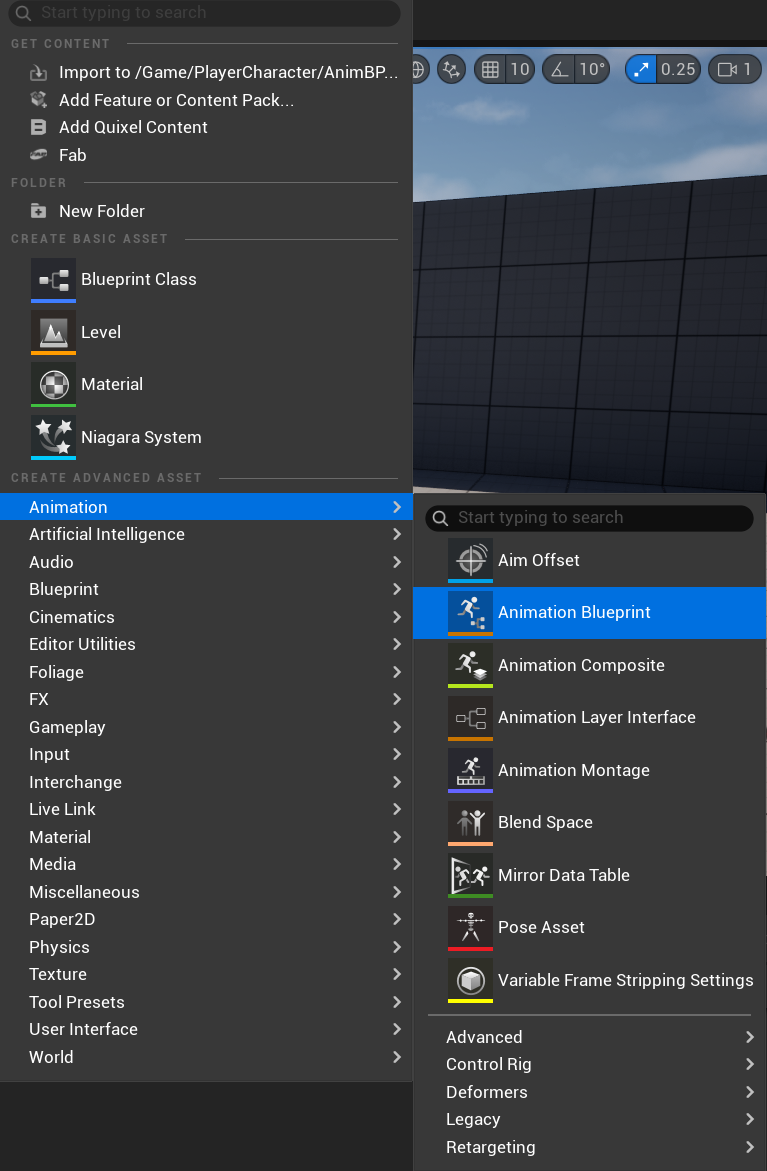Open the FX category
The width and height of the screenshot is (767, 1171).
click(206, 700)
